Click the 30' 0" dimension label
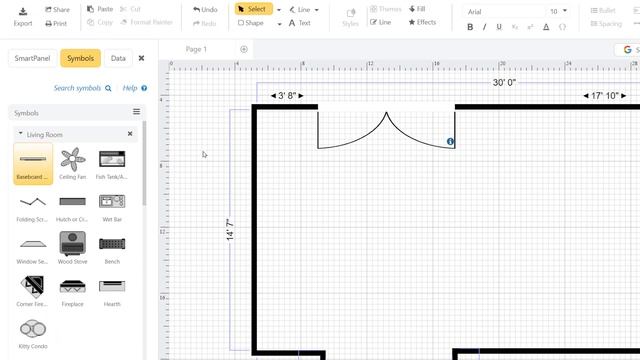640x360 pixels. click(504, 82)
